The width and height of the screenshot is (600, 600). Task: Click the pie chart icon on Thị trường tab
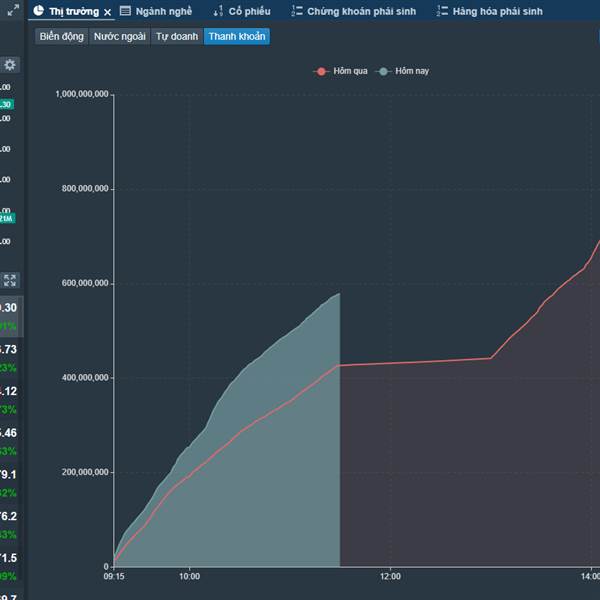[x=38, y=11]
